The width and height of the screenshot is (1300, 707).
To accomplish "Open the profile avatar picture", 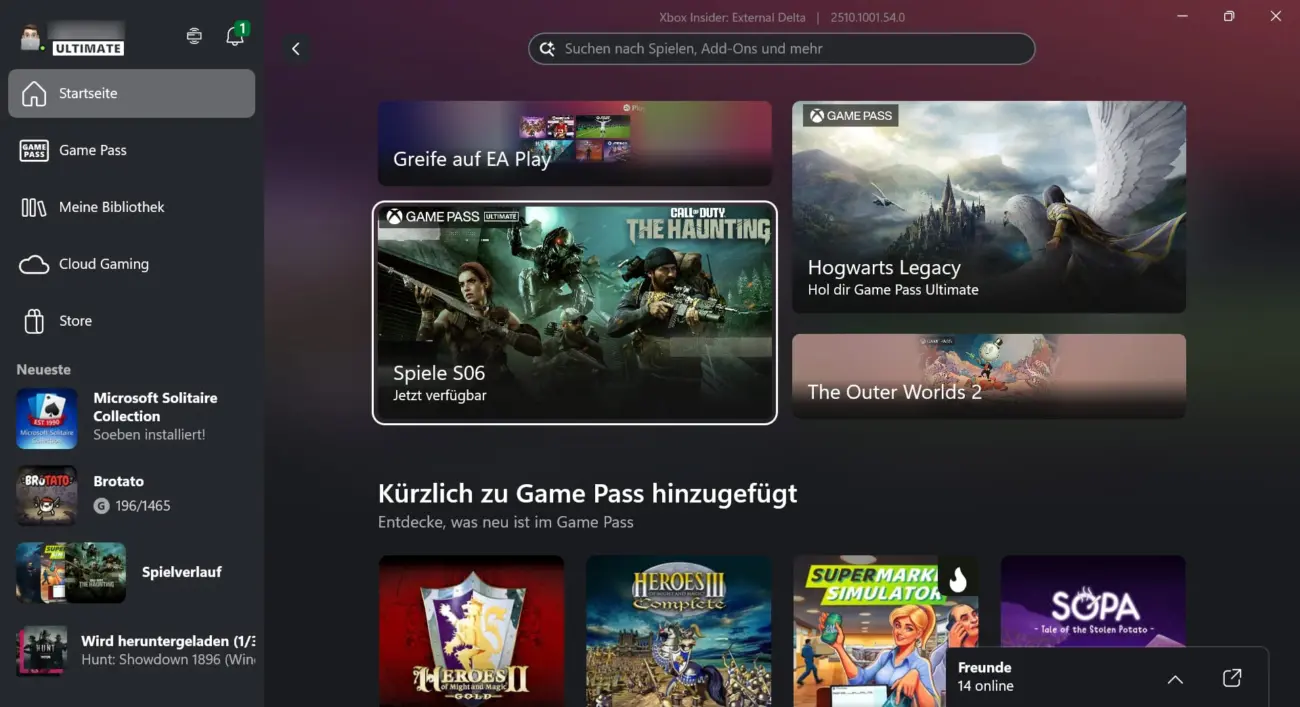I will coord(31,37).
